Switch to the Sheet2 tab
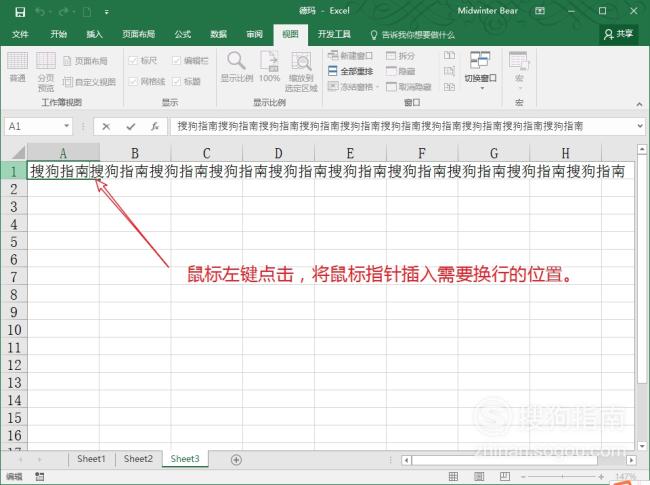The height and width of the screenshot is (485, 650). tap(138, 459)
